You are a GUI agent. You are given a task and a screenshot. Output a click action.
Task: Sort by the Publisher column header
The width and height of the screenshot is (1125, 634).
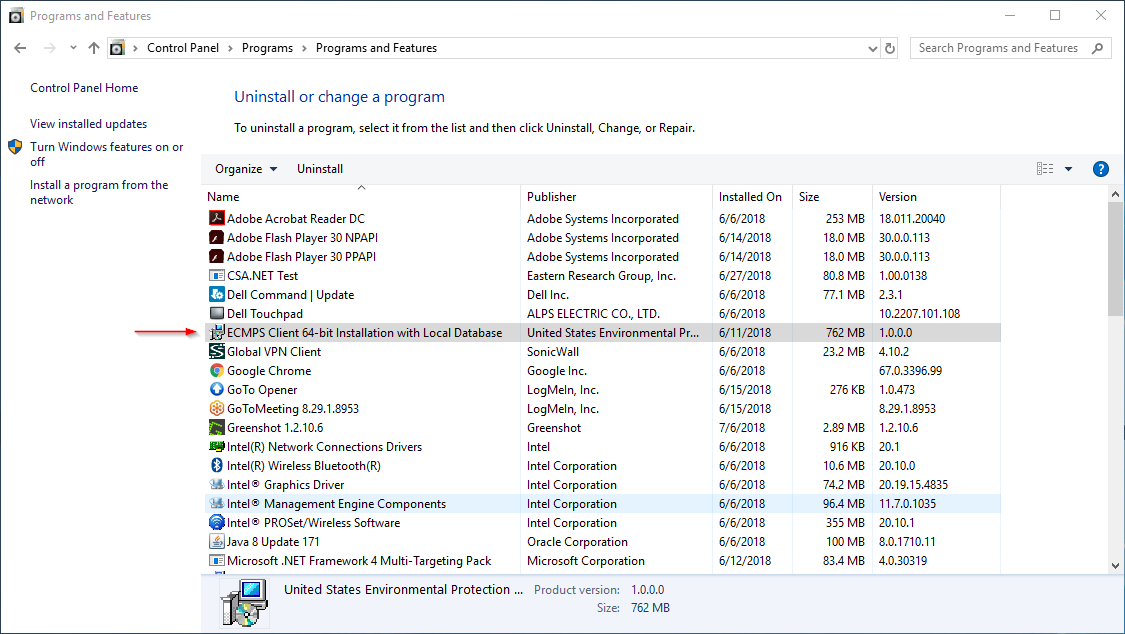pyautogui.click(x=616, y=197)
